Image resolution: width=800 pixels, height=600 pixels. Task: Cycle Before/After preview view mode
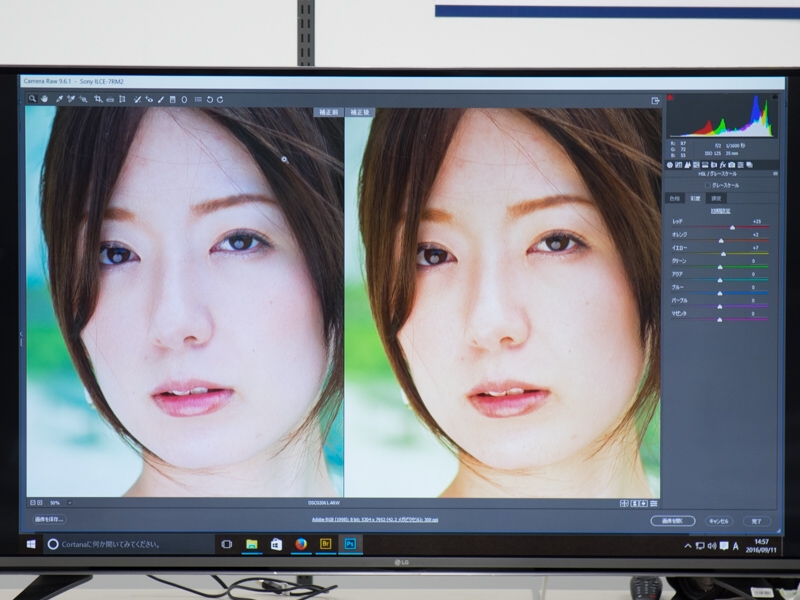click(624, 504)
